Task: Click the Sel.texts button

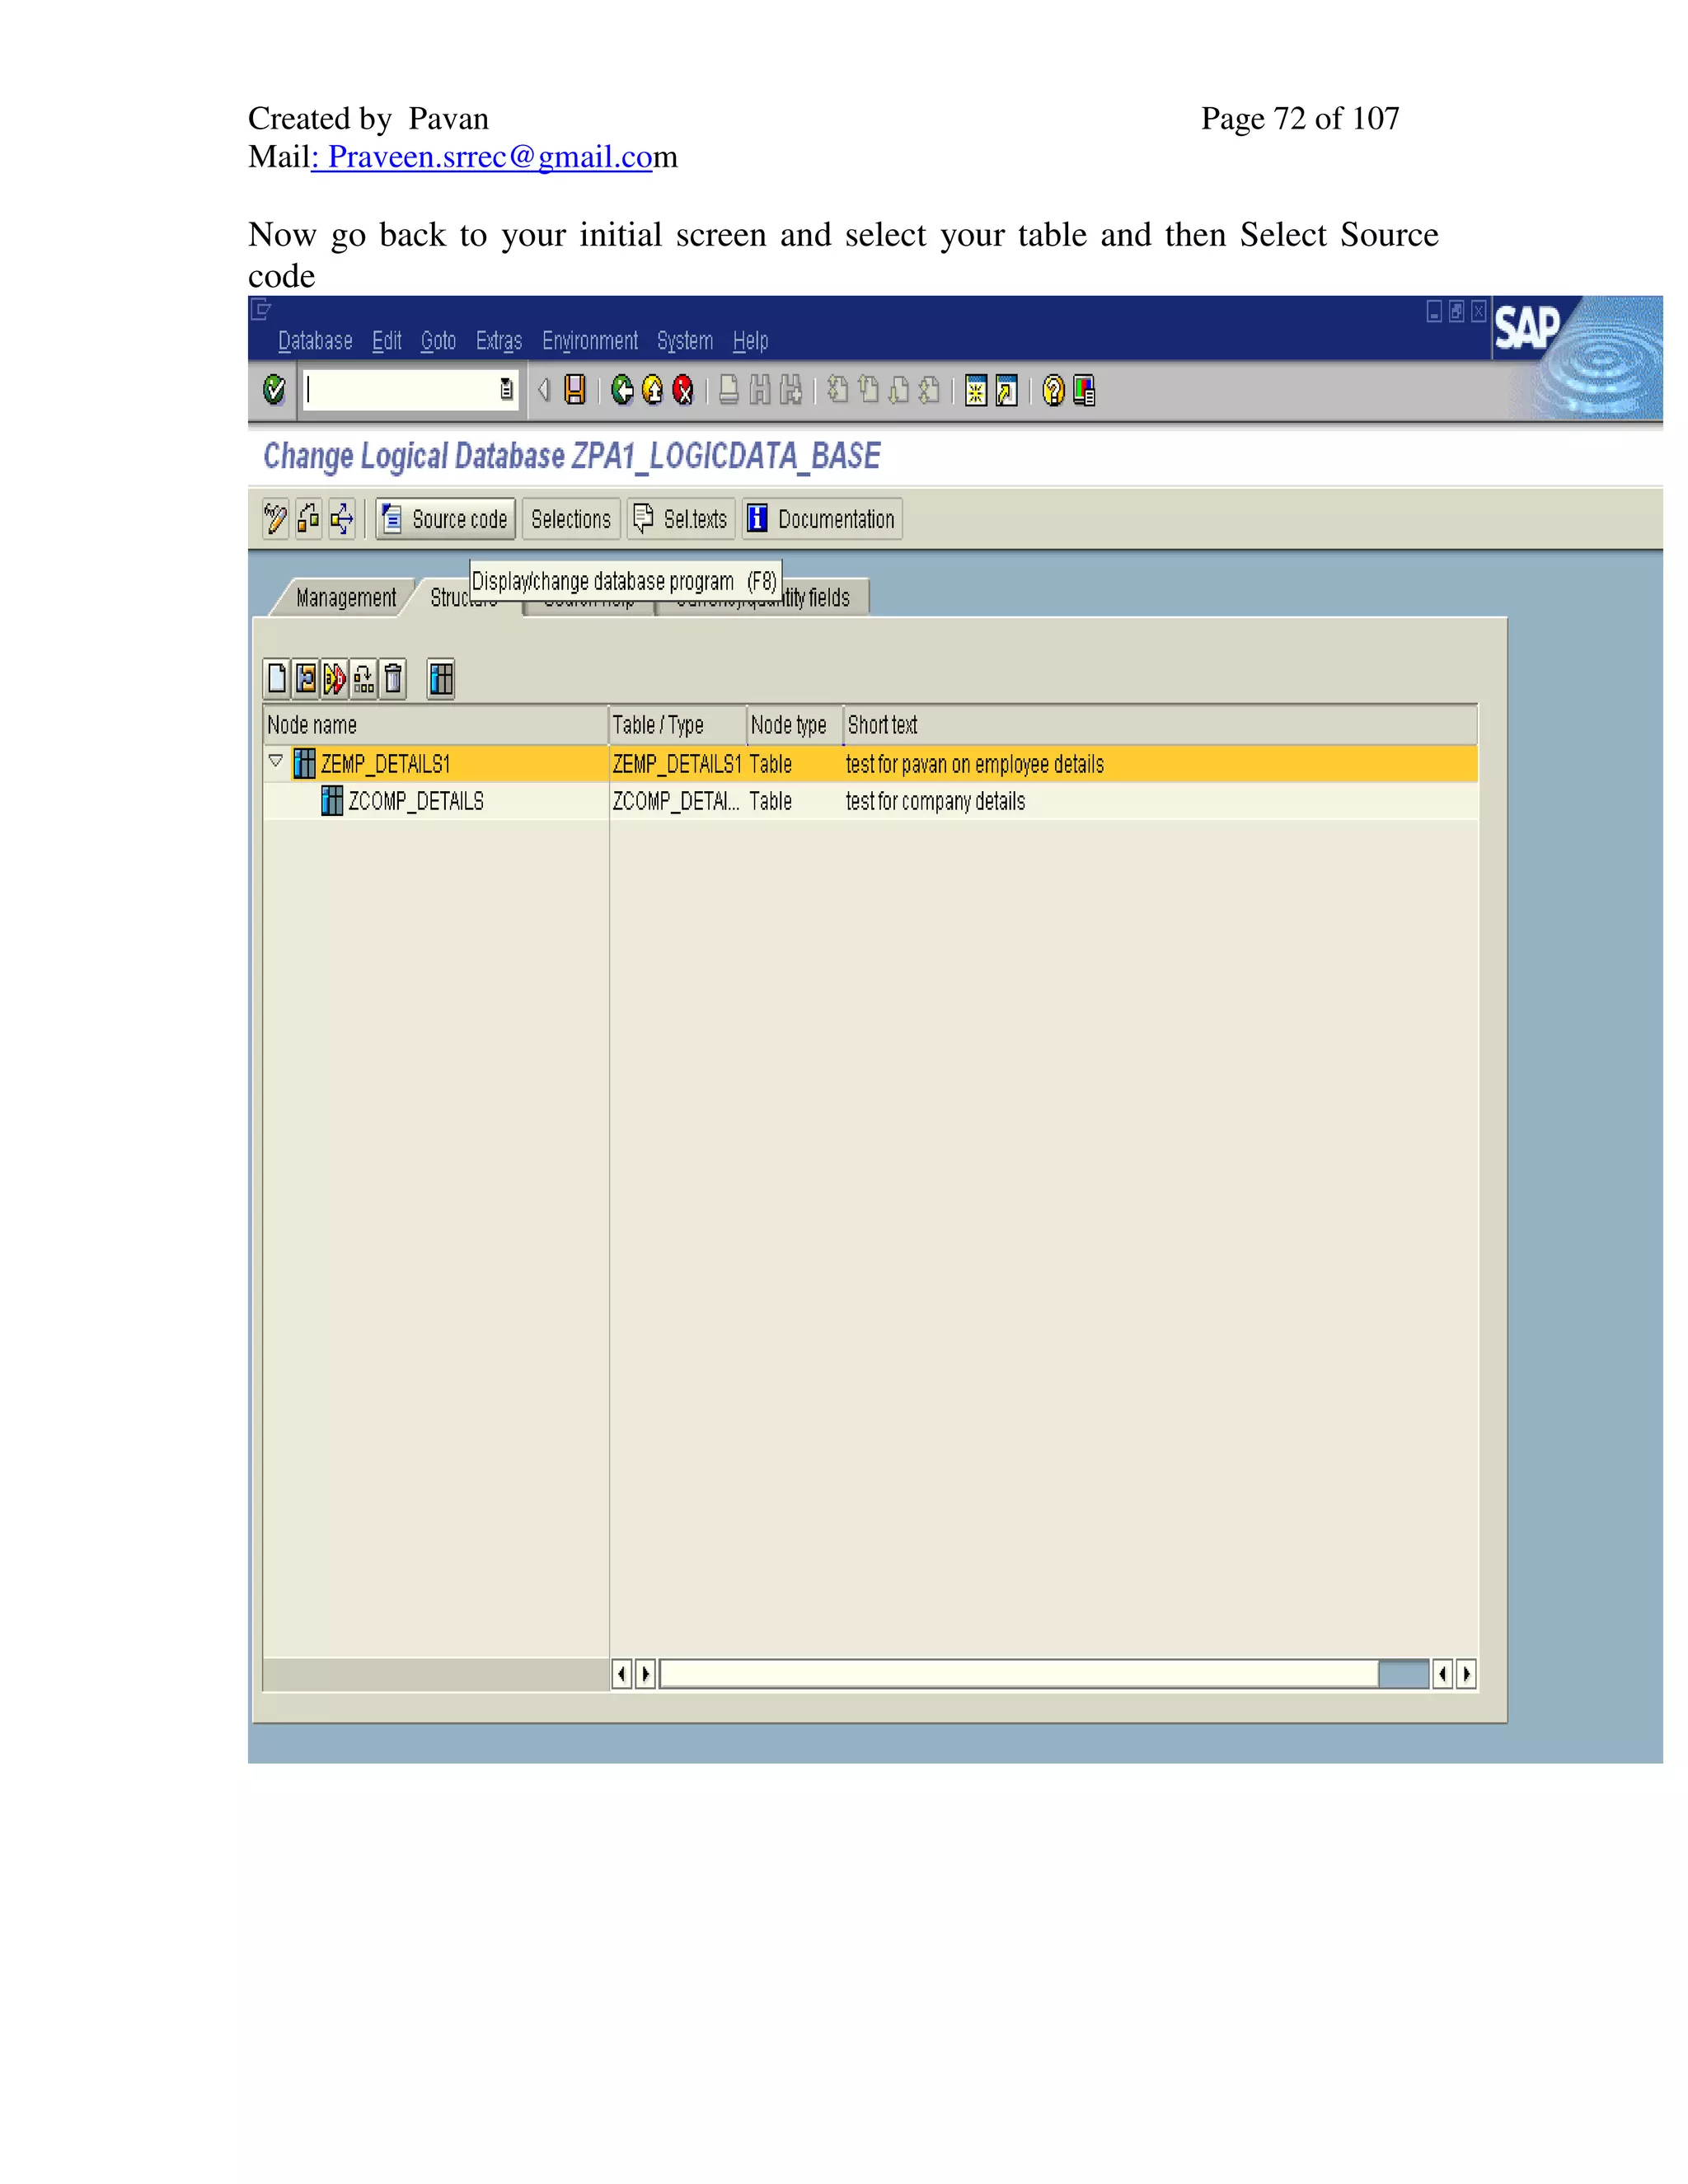Action: tap(681, 519)
